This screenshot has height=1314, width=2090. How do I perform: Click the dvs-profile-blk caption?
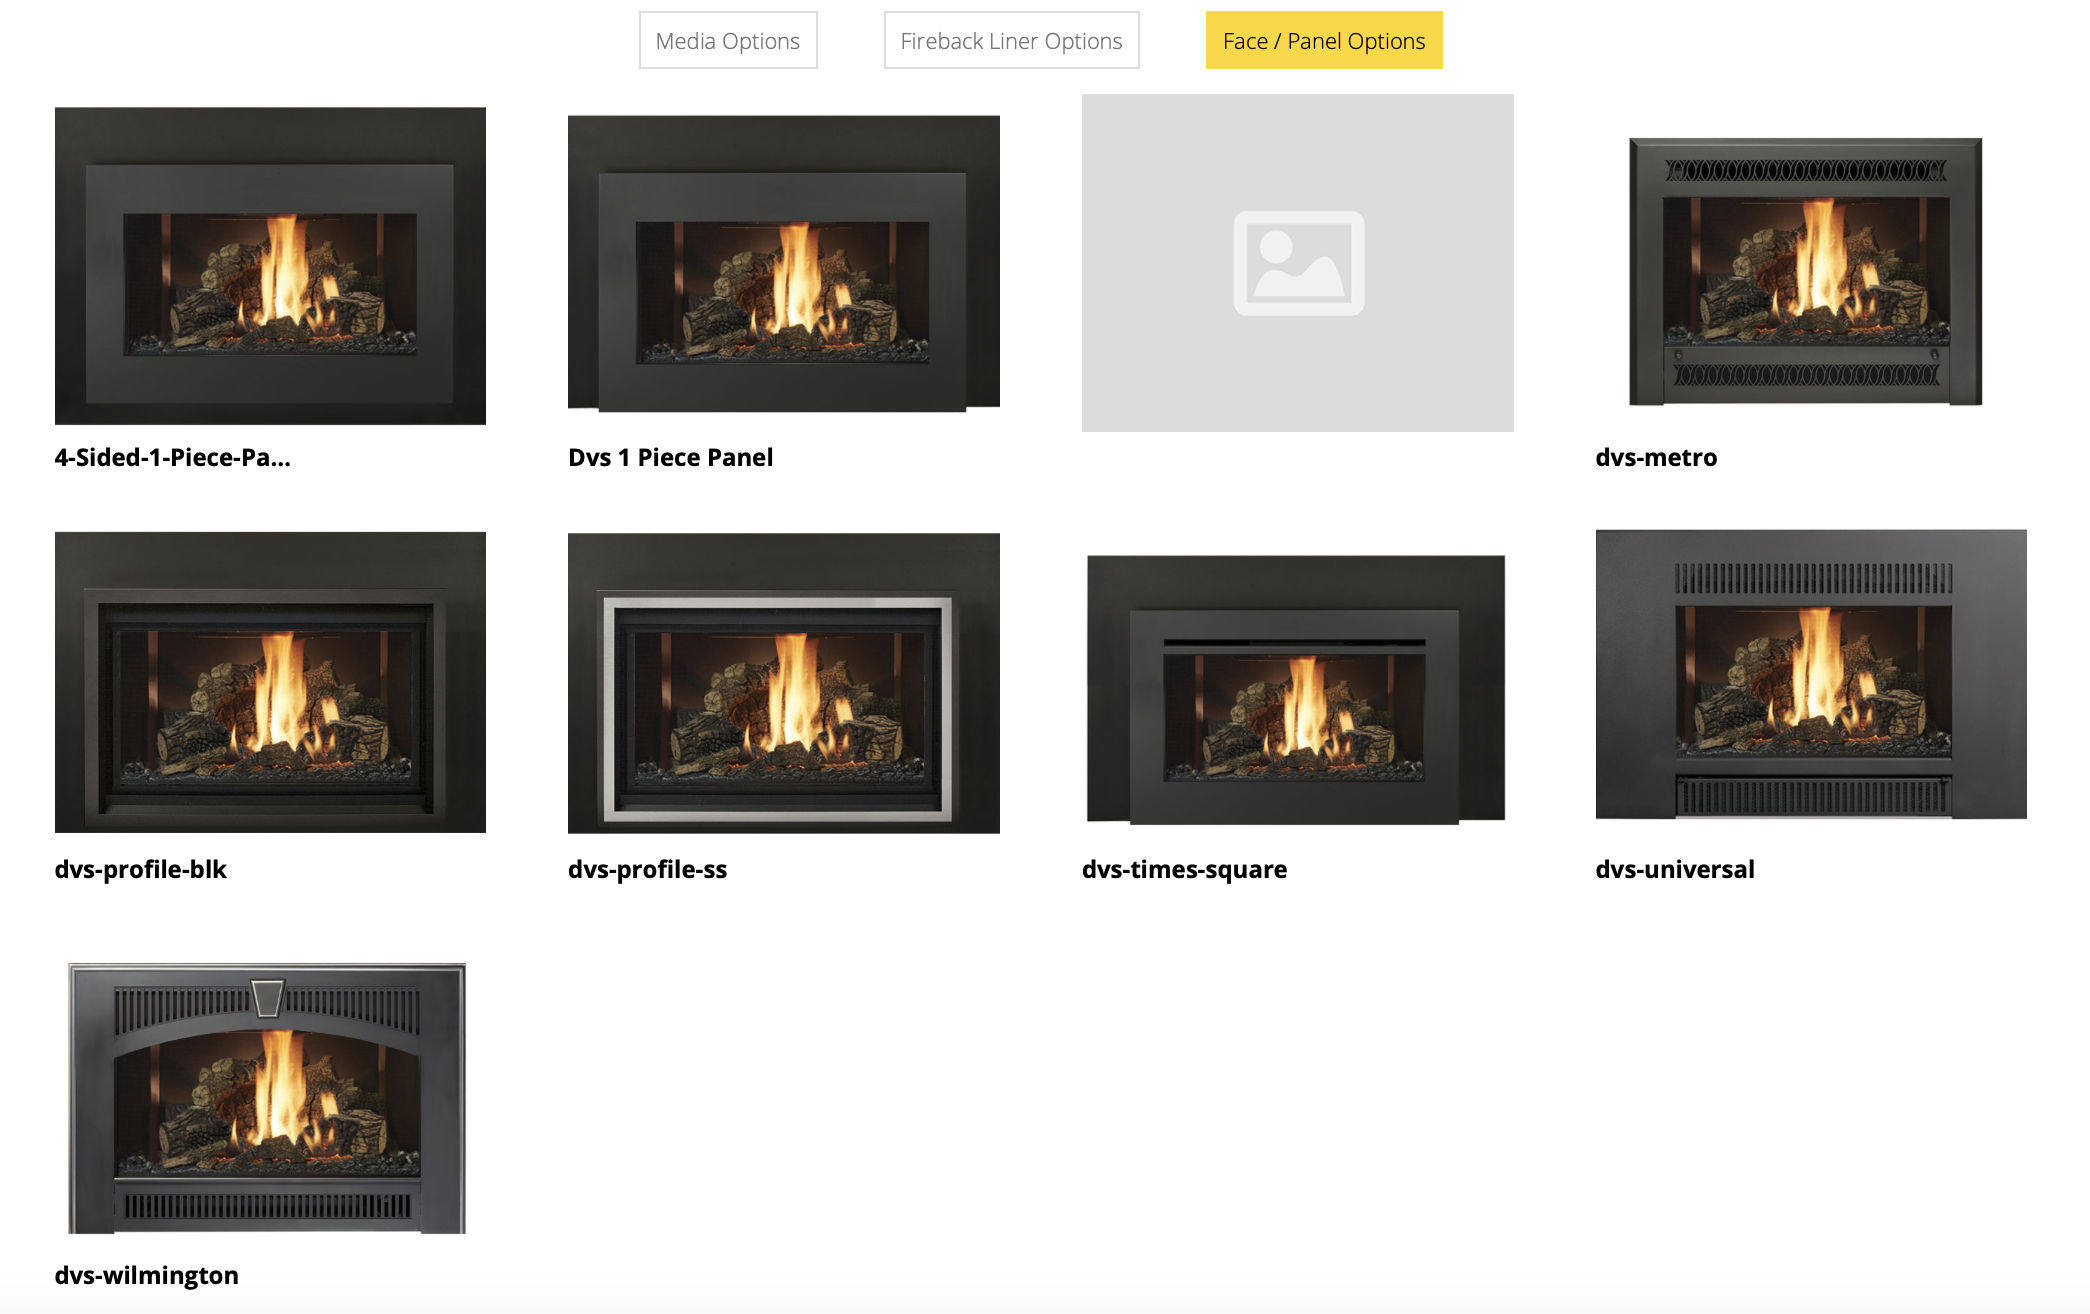click(141, 869)
